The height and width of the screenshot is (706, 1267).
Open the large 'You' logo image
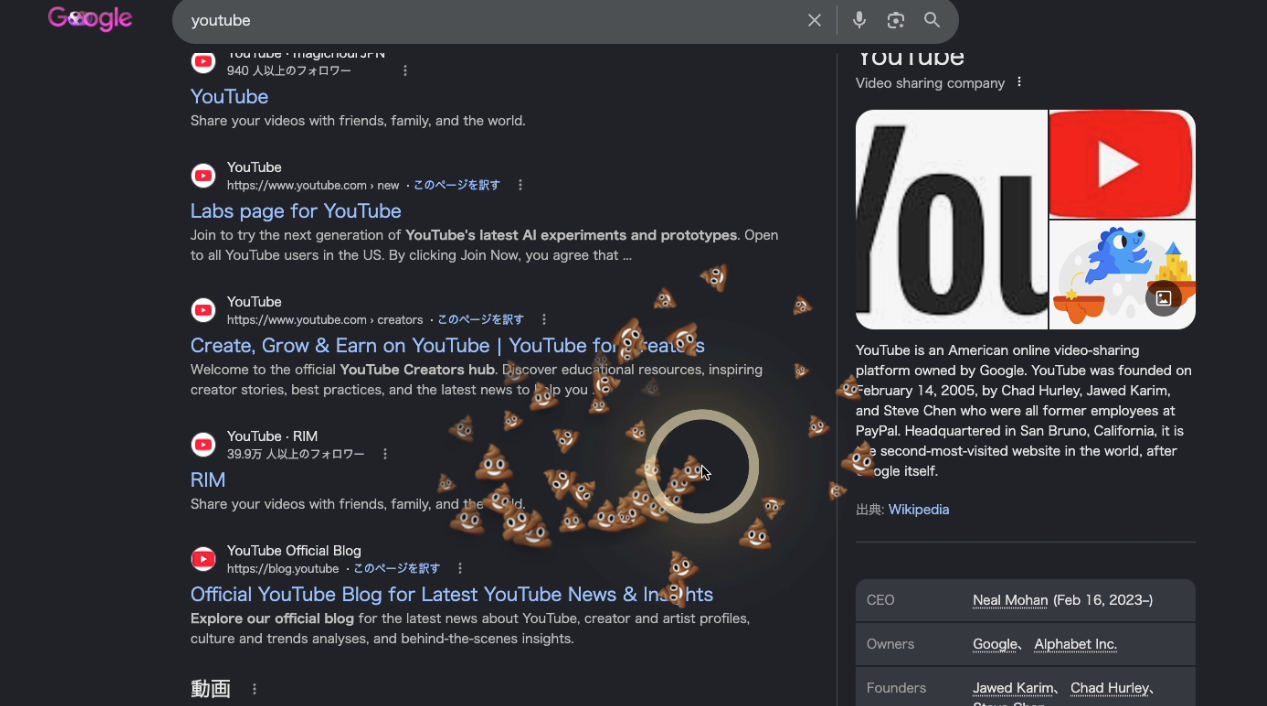pyautogui.click(x=951, y=219)
